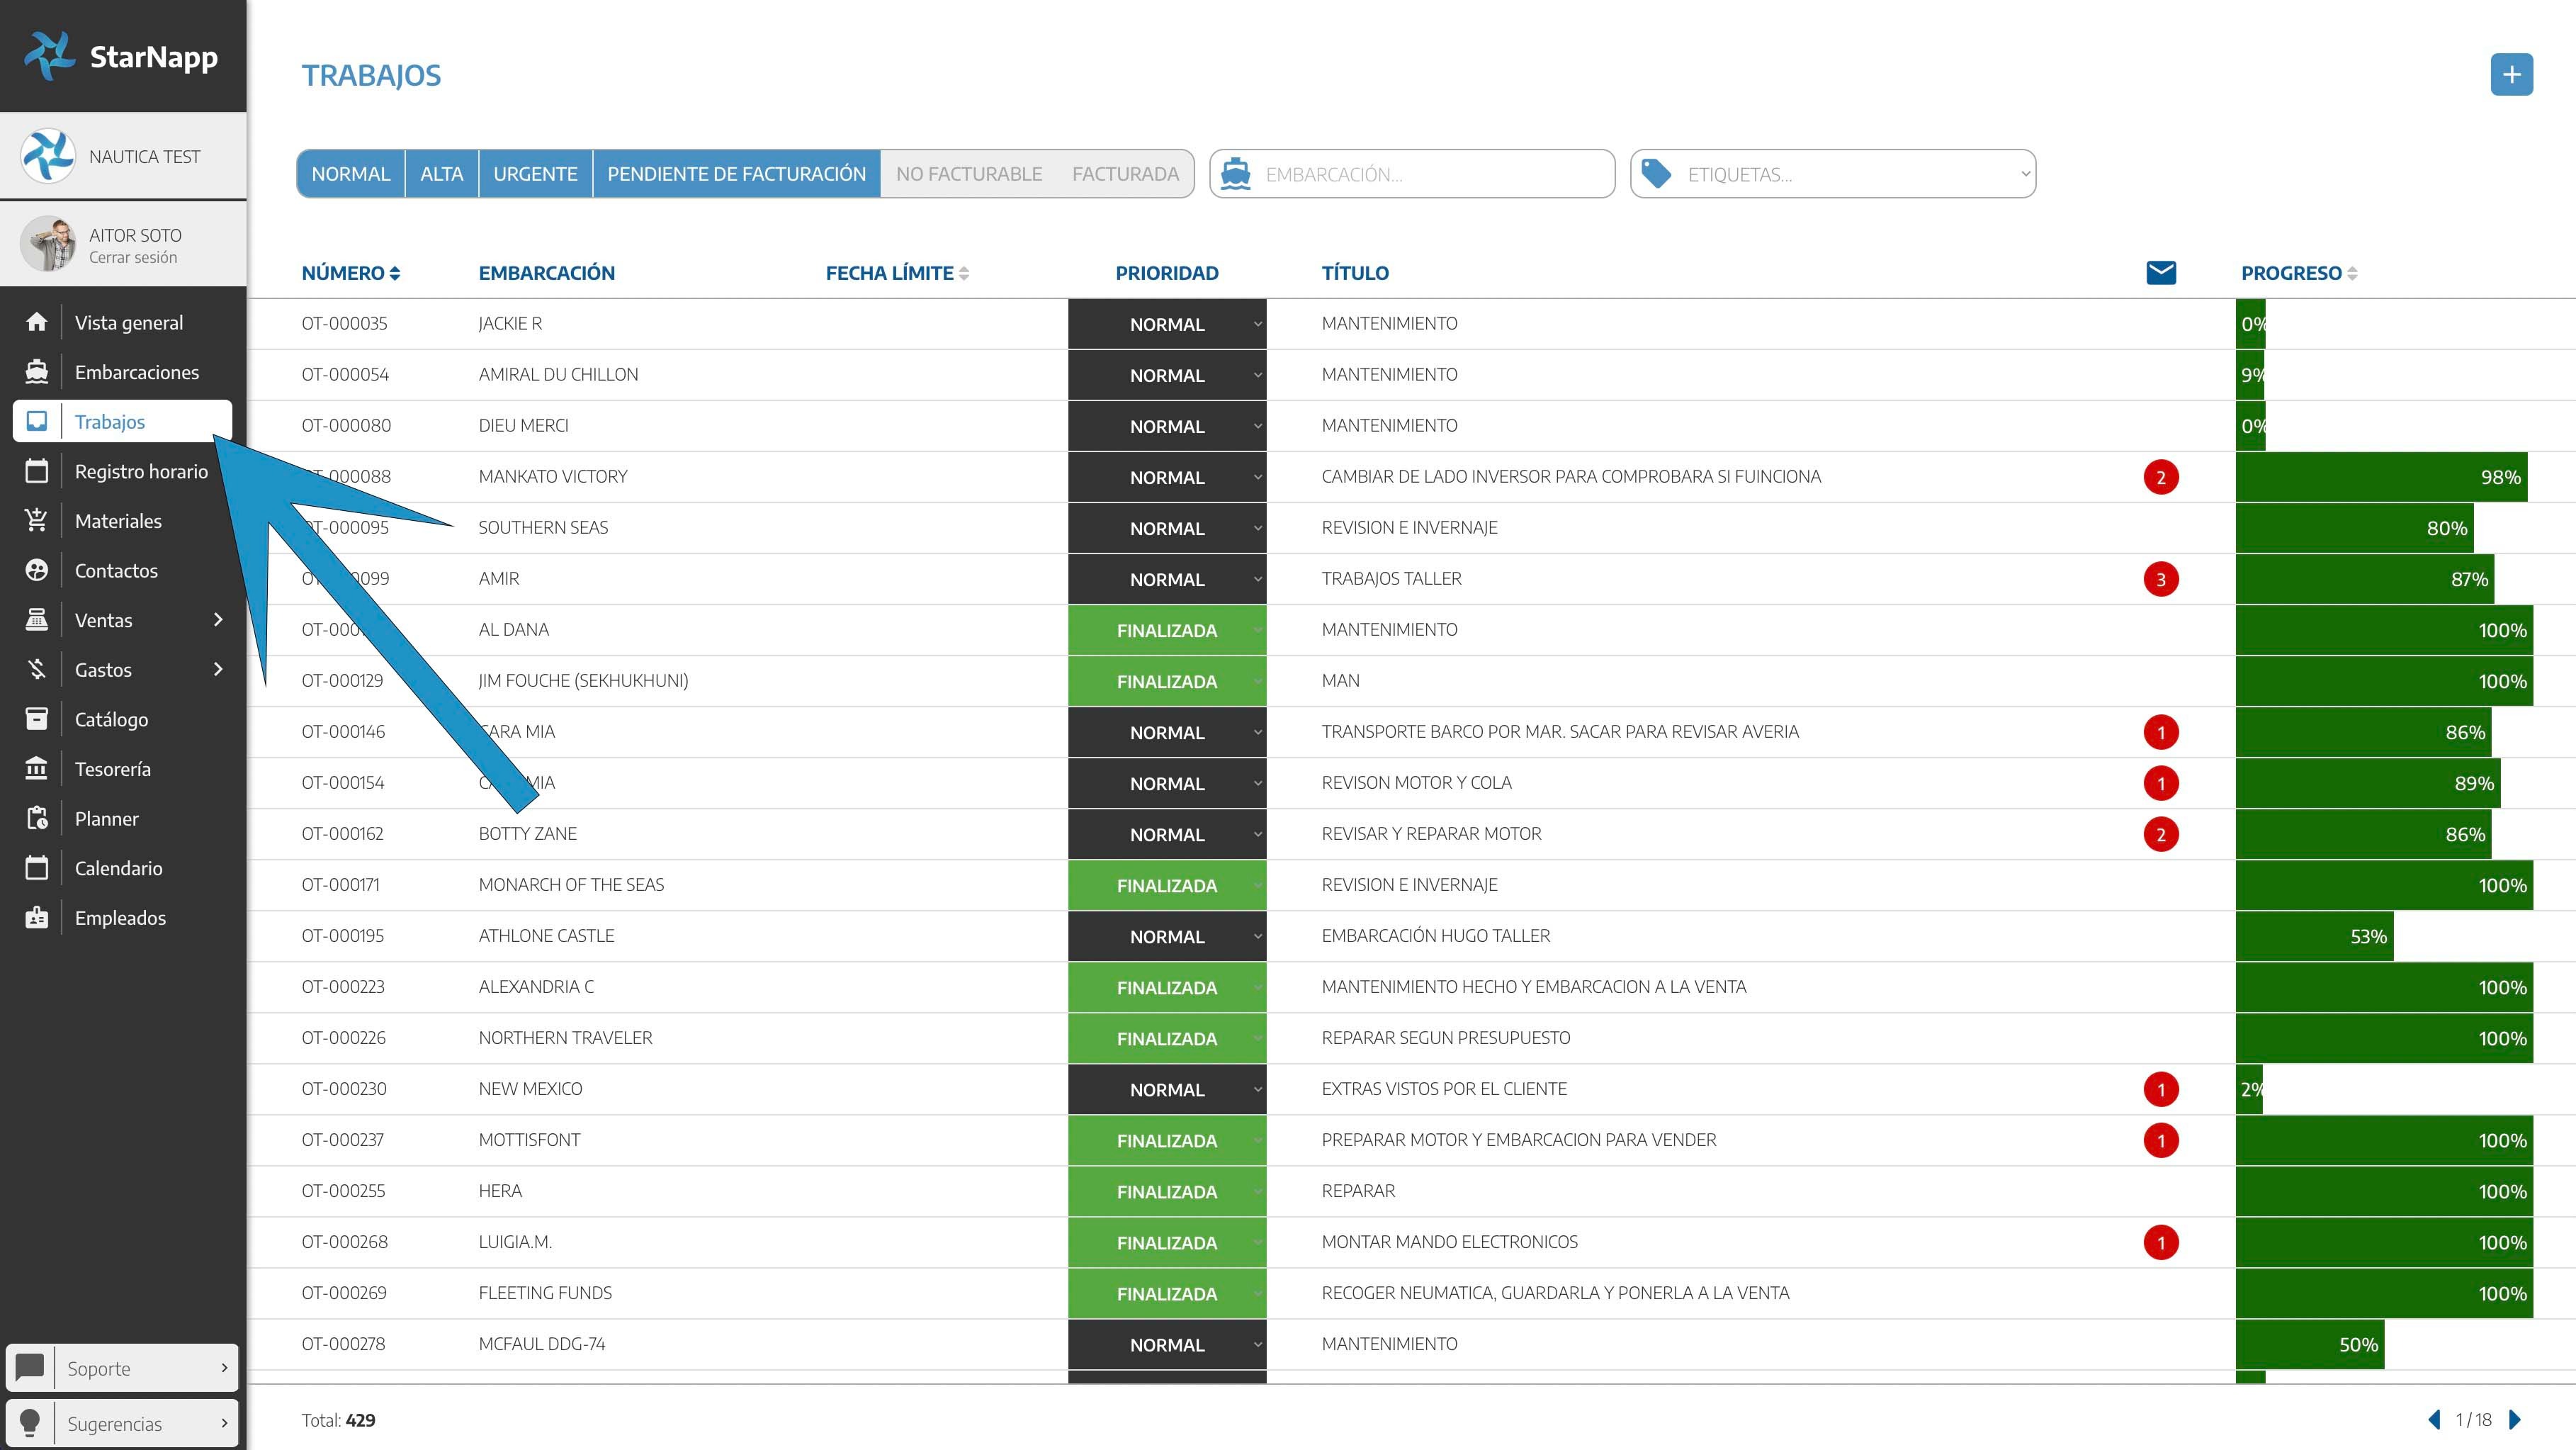Click red badge 3 on AMIR row
The image size is (2576, 1450).
(x=2160, y=579)
